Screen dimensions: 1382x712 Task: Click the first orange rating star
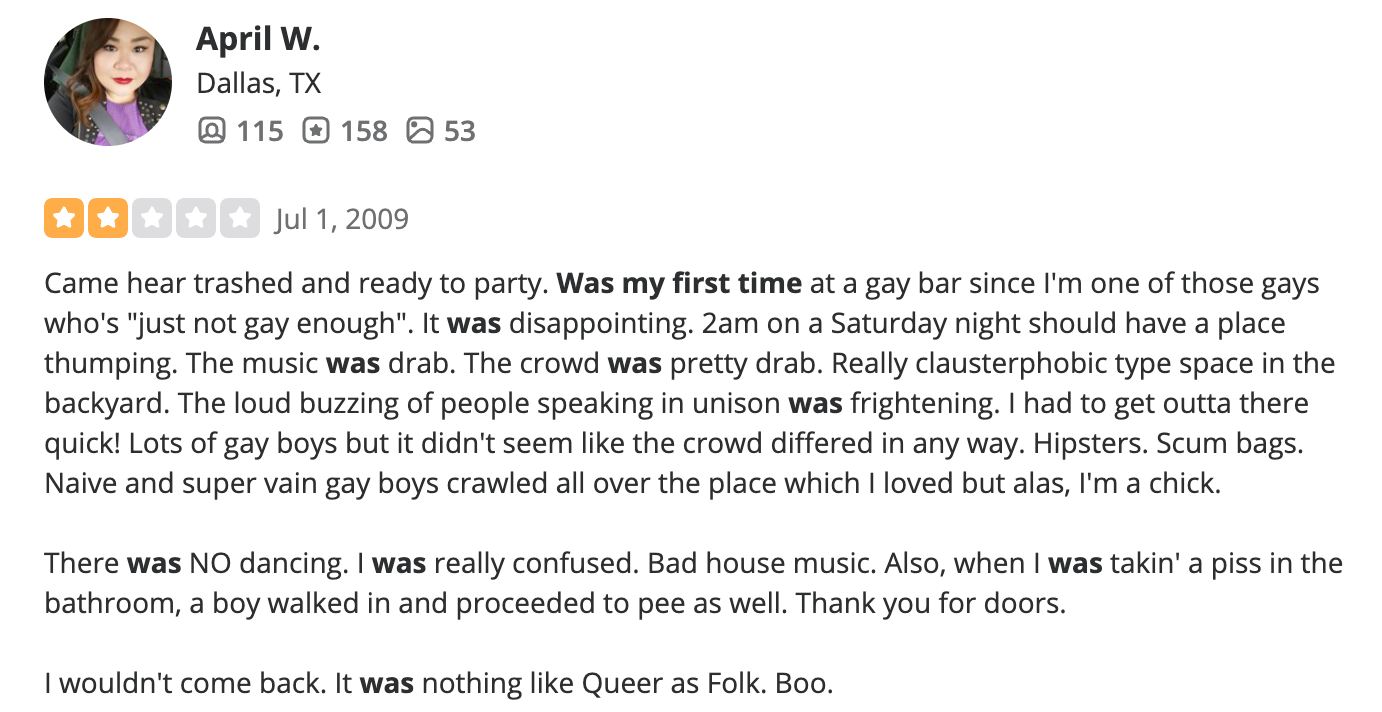pos(64,218)
